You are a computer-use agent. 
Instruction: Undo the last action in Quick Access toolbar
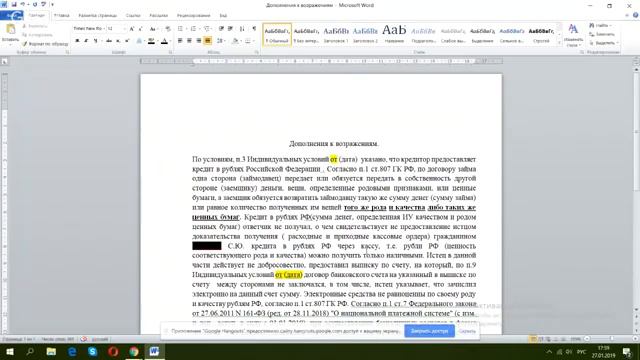click(23, 4)
